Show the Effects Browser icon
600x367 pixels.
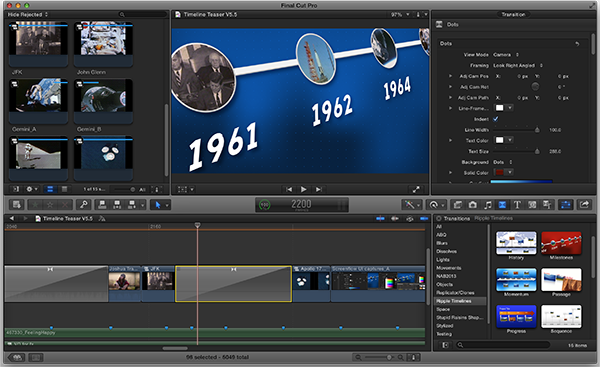(x=458, y=205)
